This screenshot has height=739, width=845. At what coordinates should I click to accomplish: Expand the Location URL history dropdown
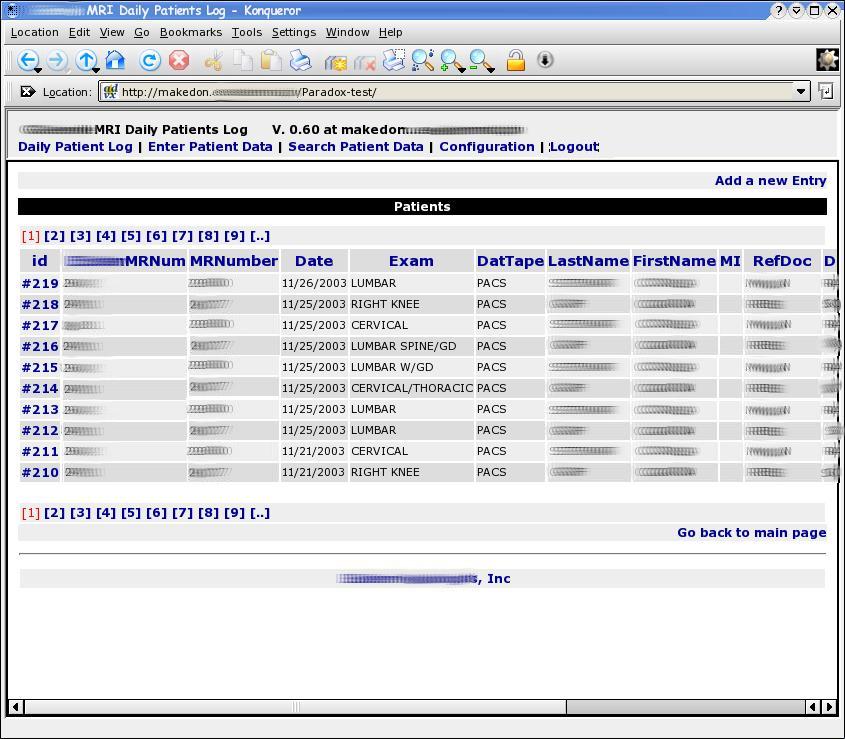pyautogui.click(x=801, y=92)
